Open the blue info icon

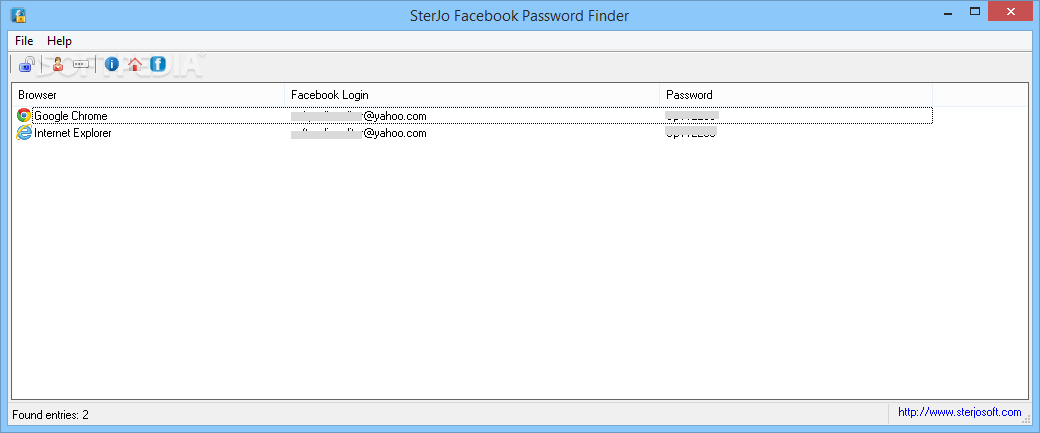[x=112, y=65]
